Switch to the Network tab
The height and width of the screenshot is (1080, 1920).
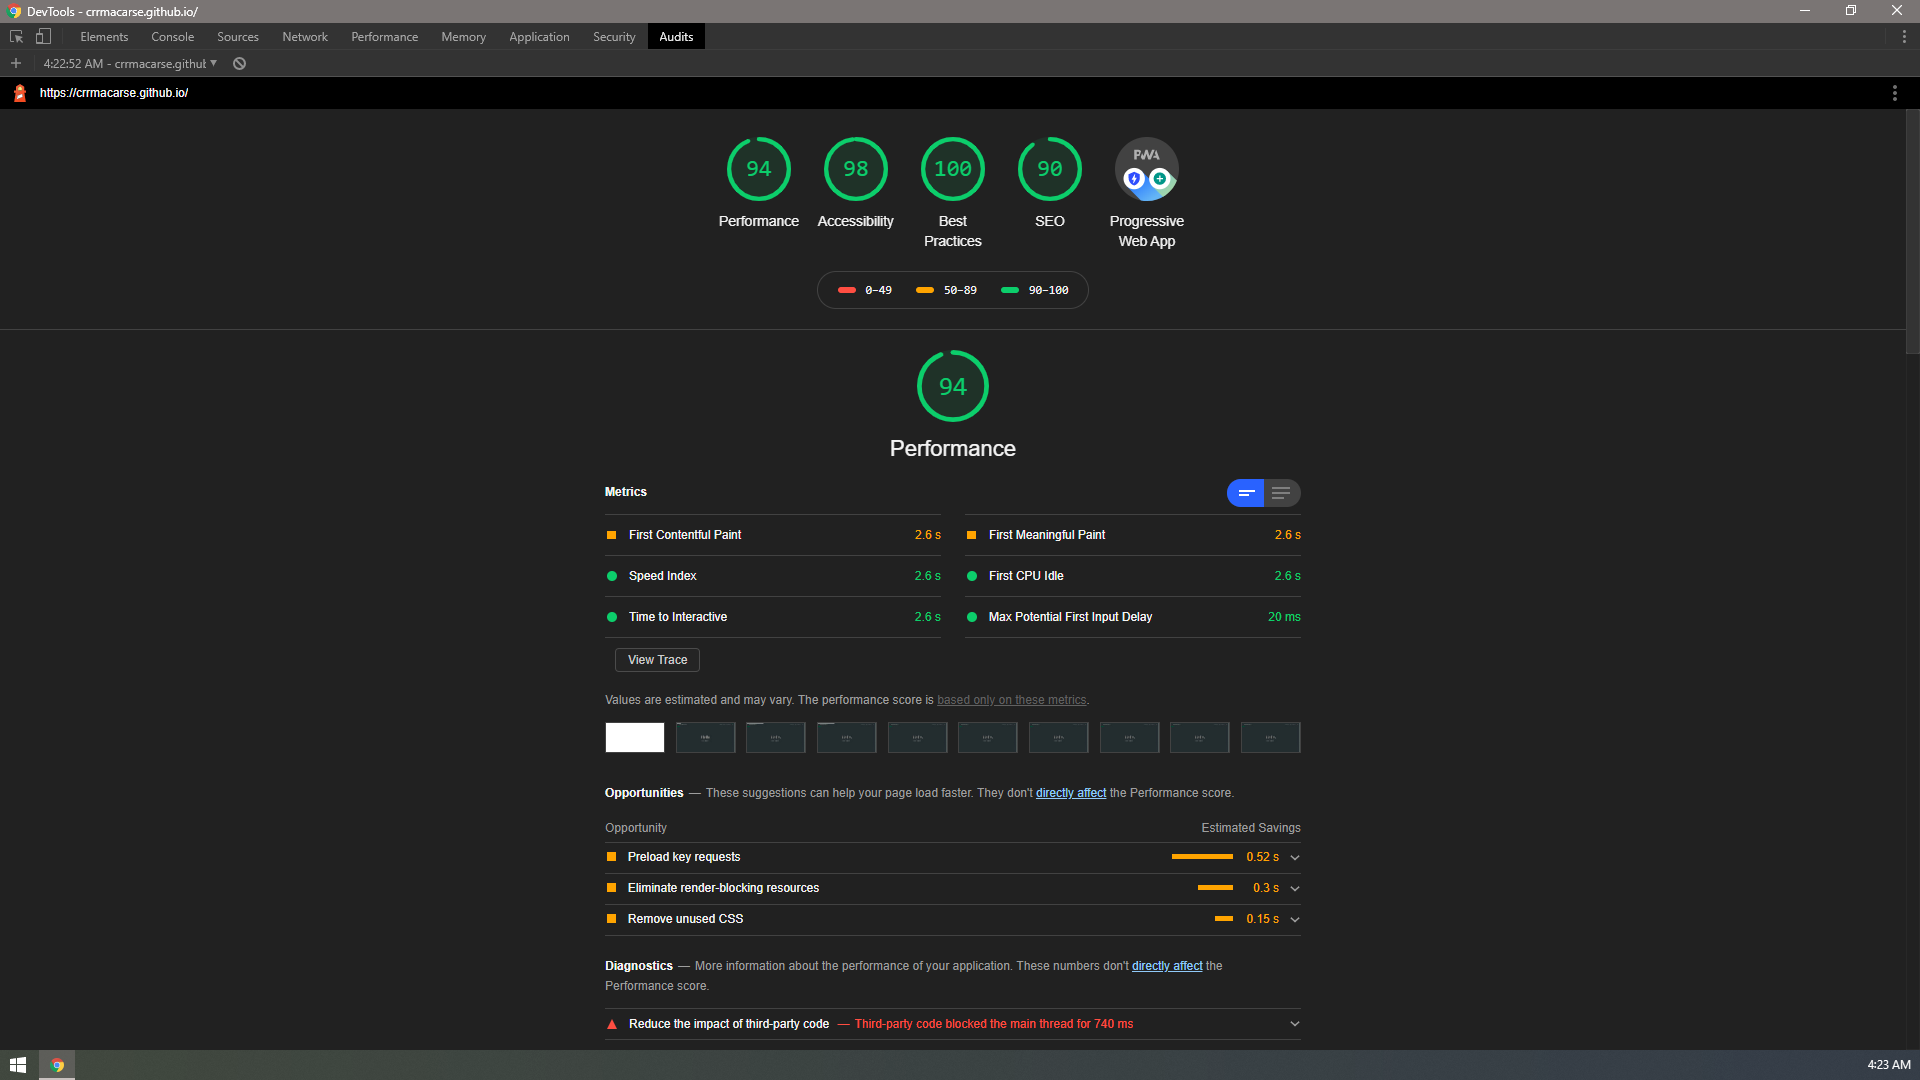tap(304, 37)
